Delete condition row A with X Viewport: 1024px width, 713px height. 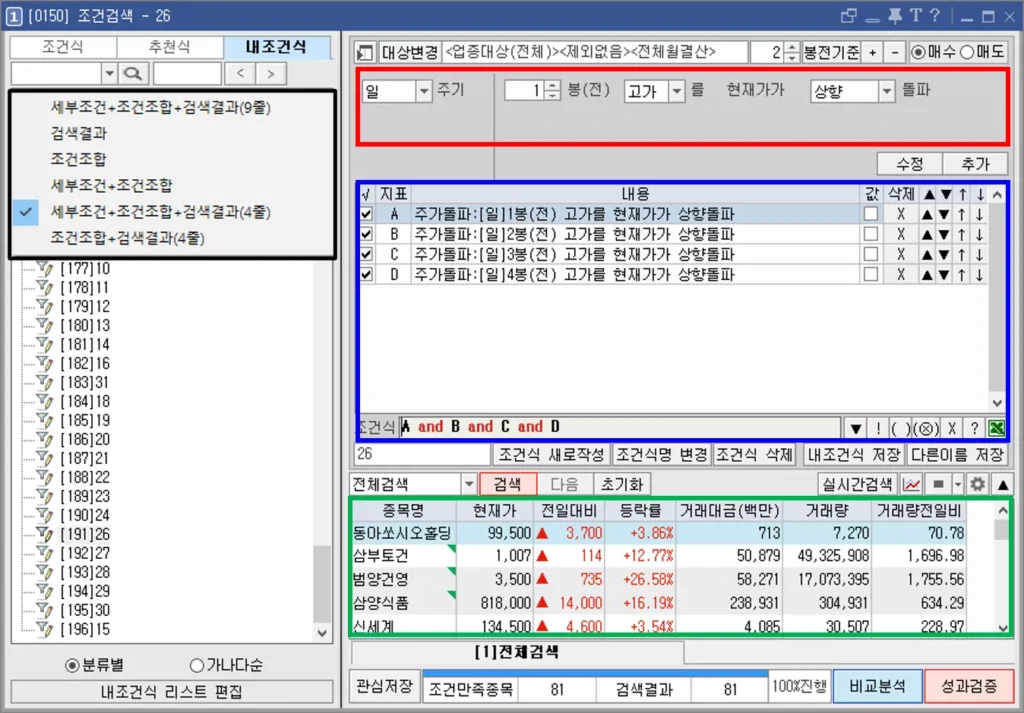click(x=901, y=214)
